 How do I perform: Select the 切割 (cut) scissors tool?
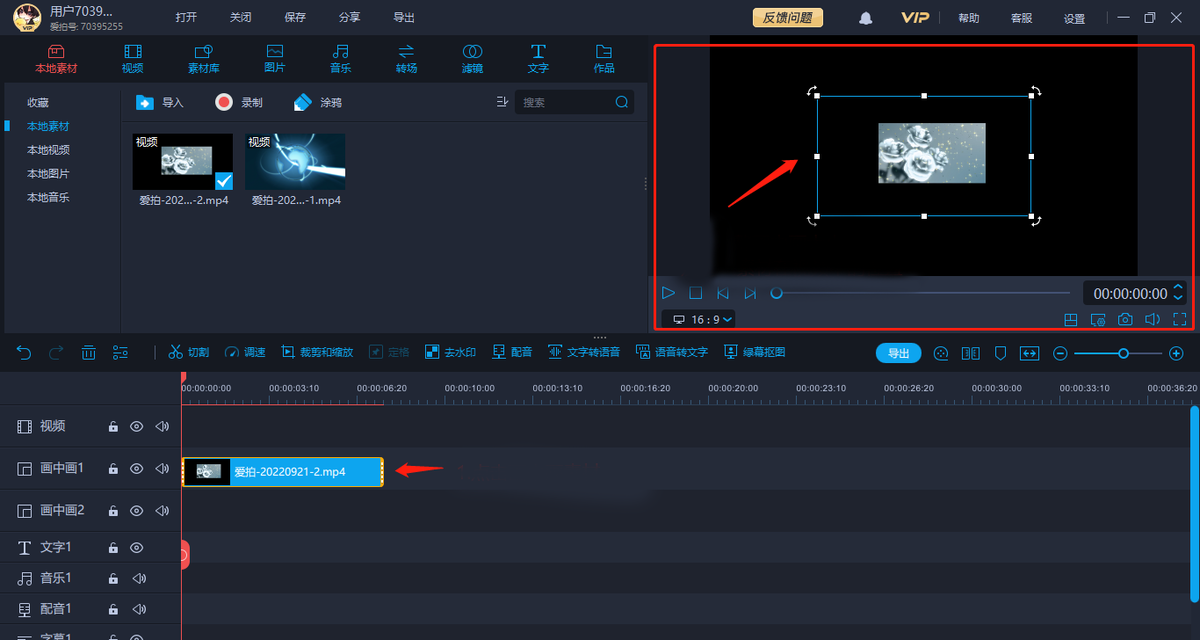point(188,352)
